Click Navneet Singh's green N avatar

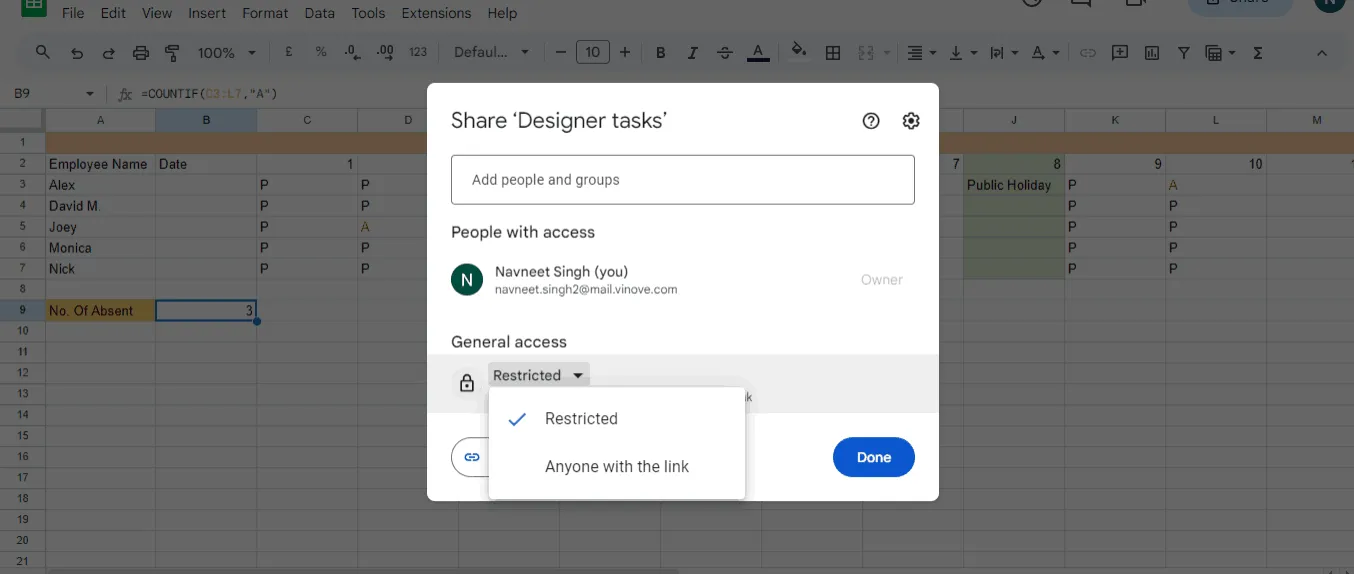click(467, 280)
